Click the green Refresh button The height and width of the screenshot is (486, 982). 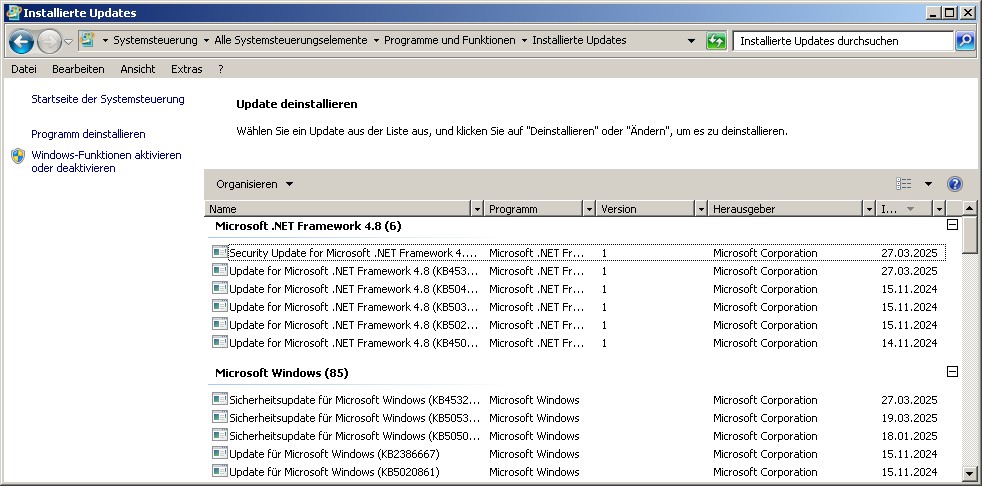click(716, 41)
